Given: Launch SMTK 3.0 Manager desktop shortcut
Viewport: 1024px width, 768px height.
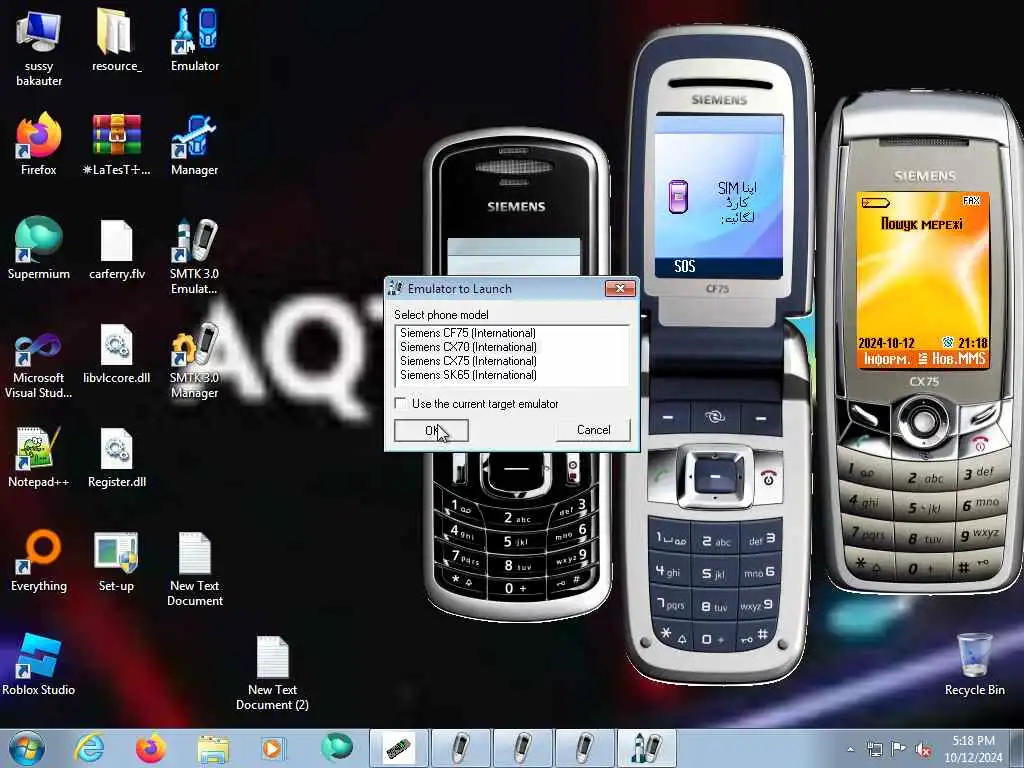Looking at the screenshot, I should [195, 360].
